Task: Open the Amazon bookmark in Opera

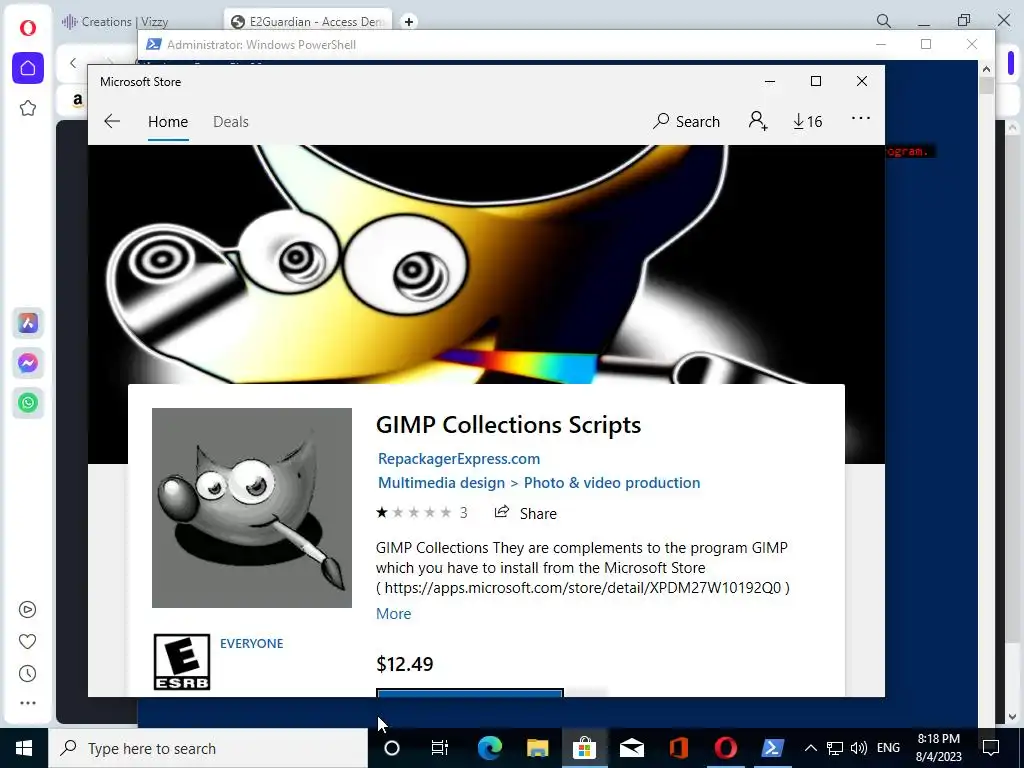Action: [x=78, y=100]
